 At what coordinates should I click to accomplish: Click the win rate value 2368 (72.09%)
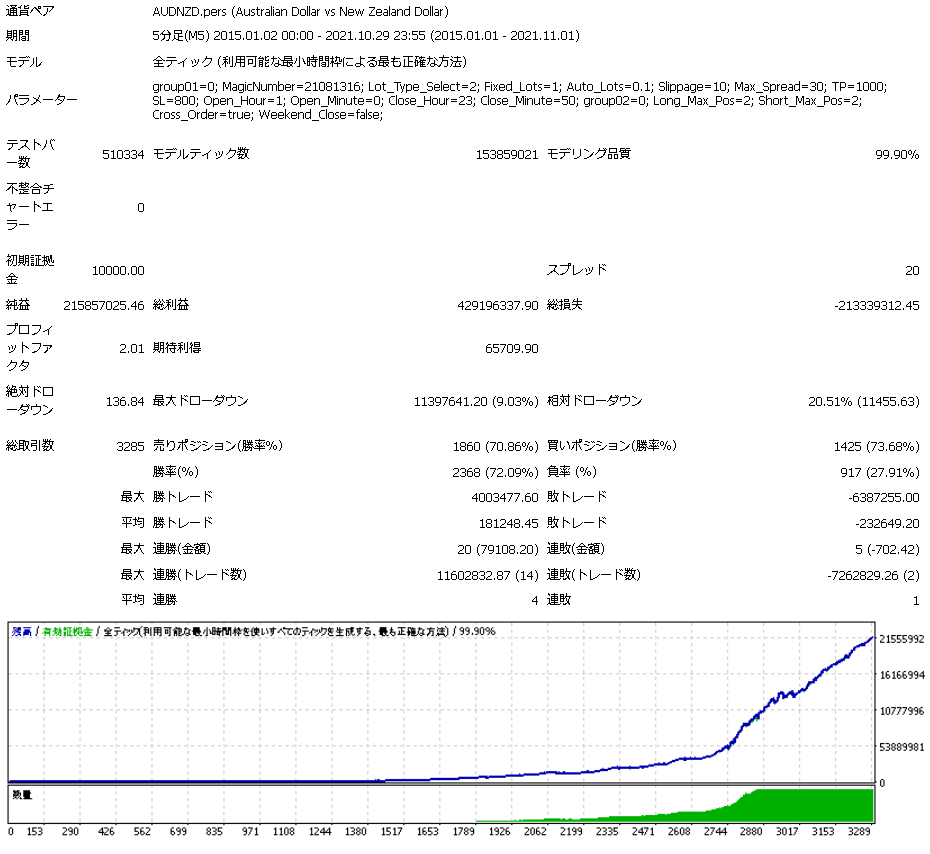[495, 473]
